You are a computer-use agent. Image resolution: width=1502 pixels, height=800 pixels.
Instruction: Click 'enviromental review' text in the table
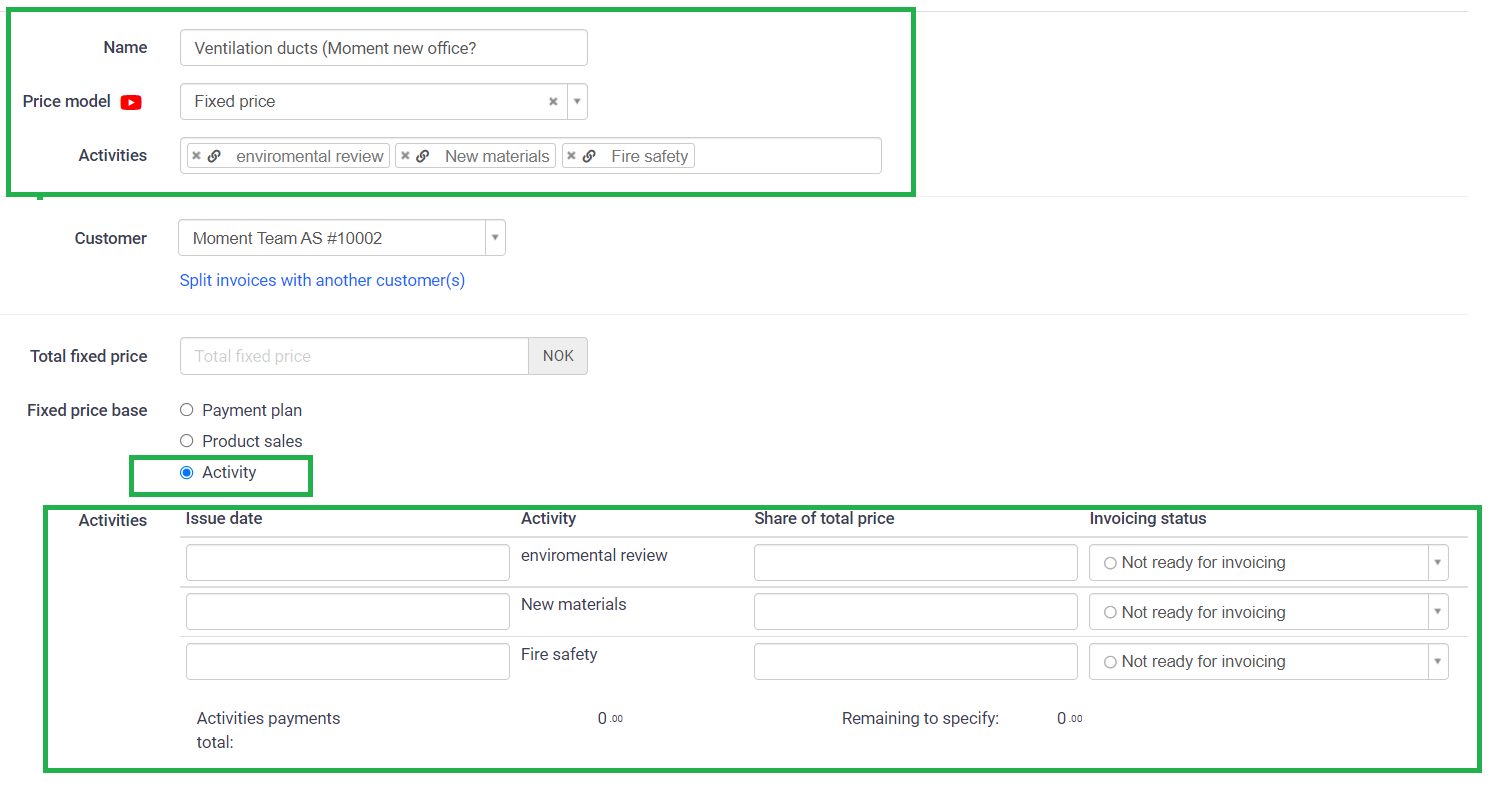tap(594, 556)
